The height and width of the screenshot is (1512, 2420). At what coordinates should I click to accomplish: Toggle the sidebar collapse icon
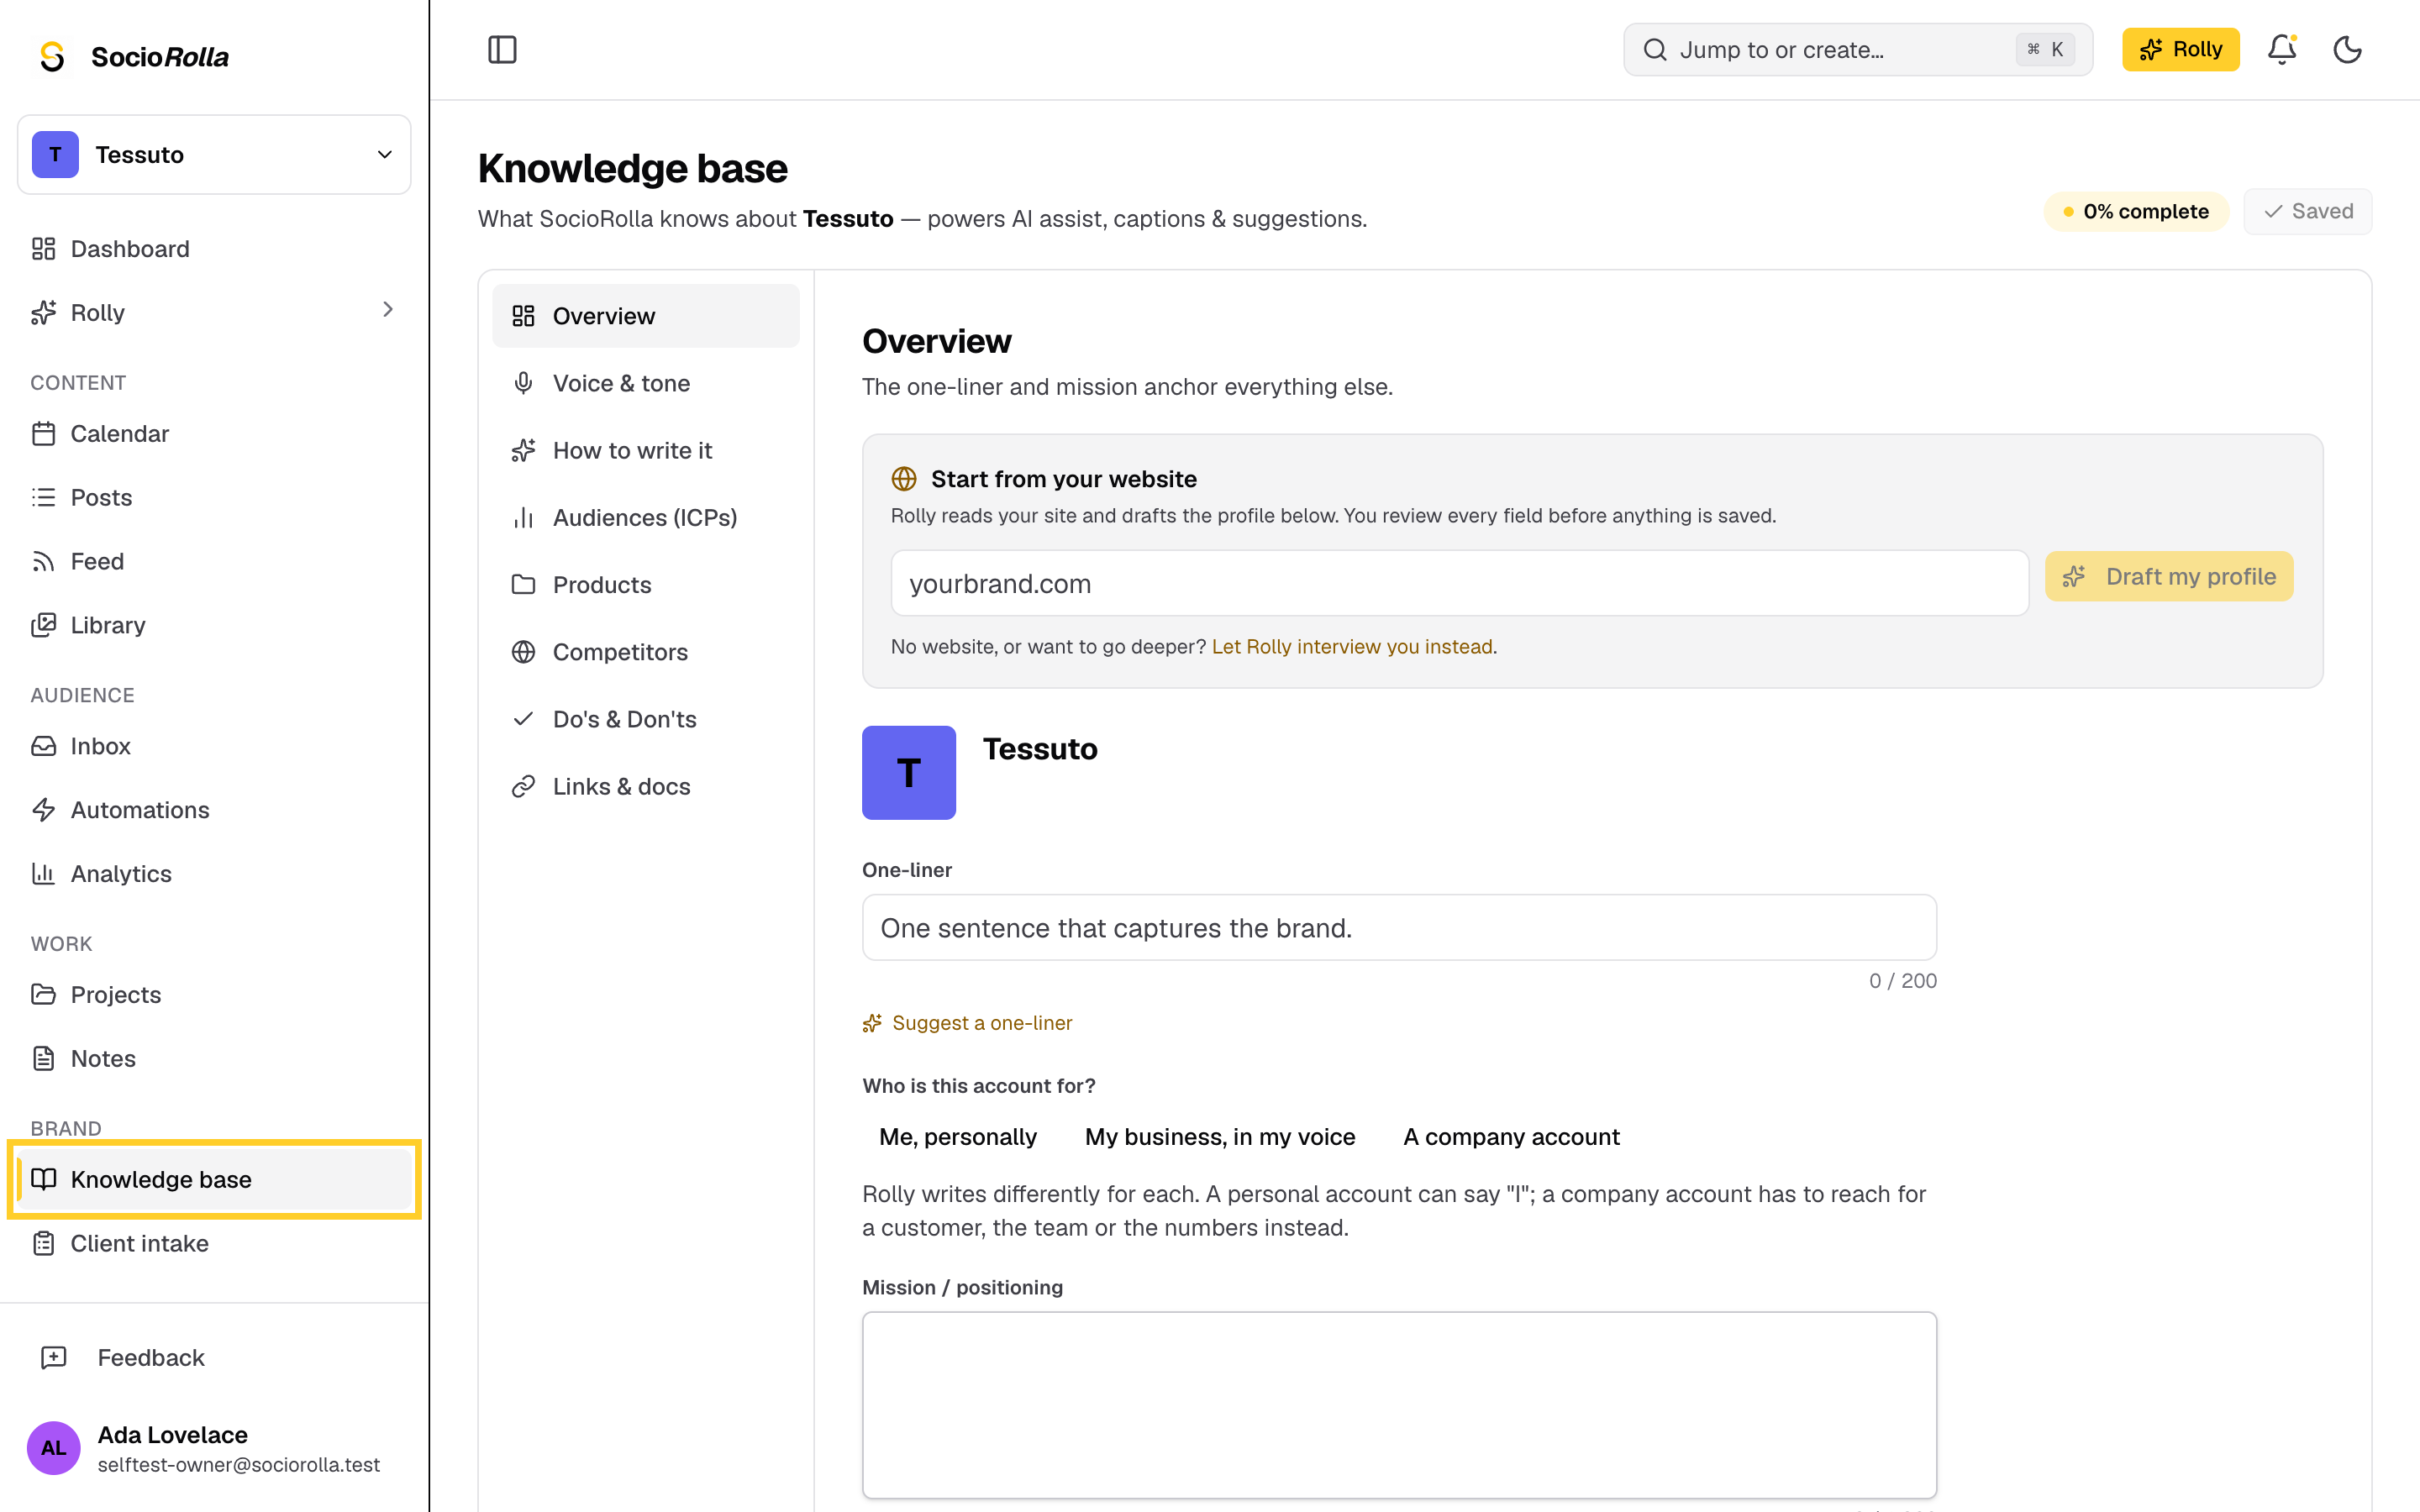coord(502,49)
